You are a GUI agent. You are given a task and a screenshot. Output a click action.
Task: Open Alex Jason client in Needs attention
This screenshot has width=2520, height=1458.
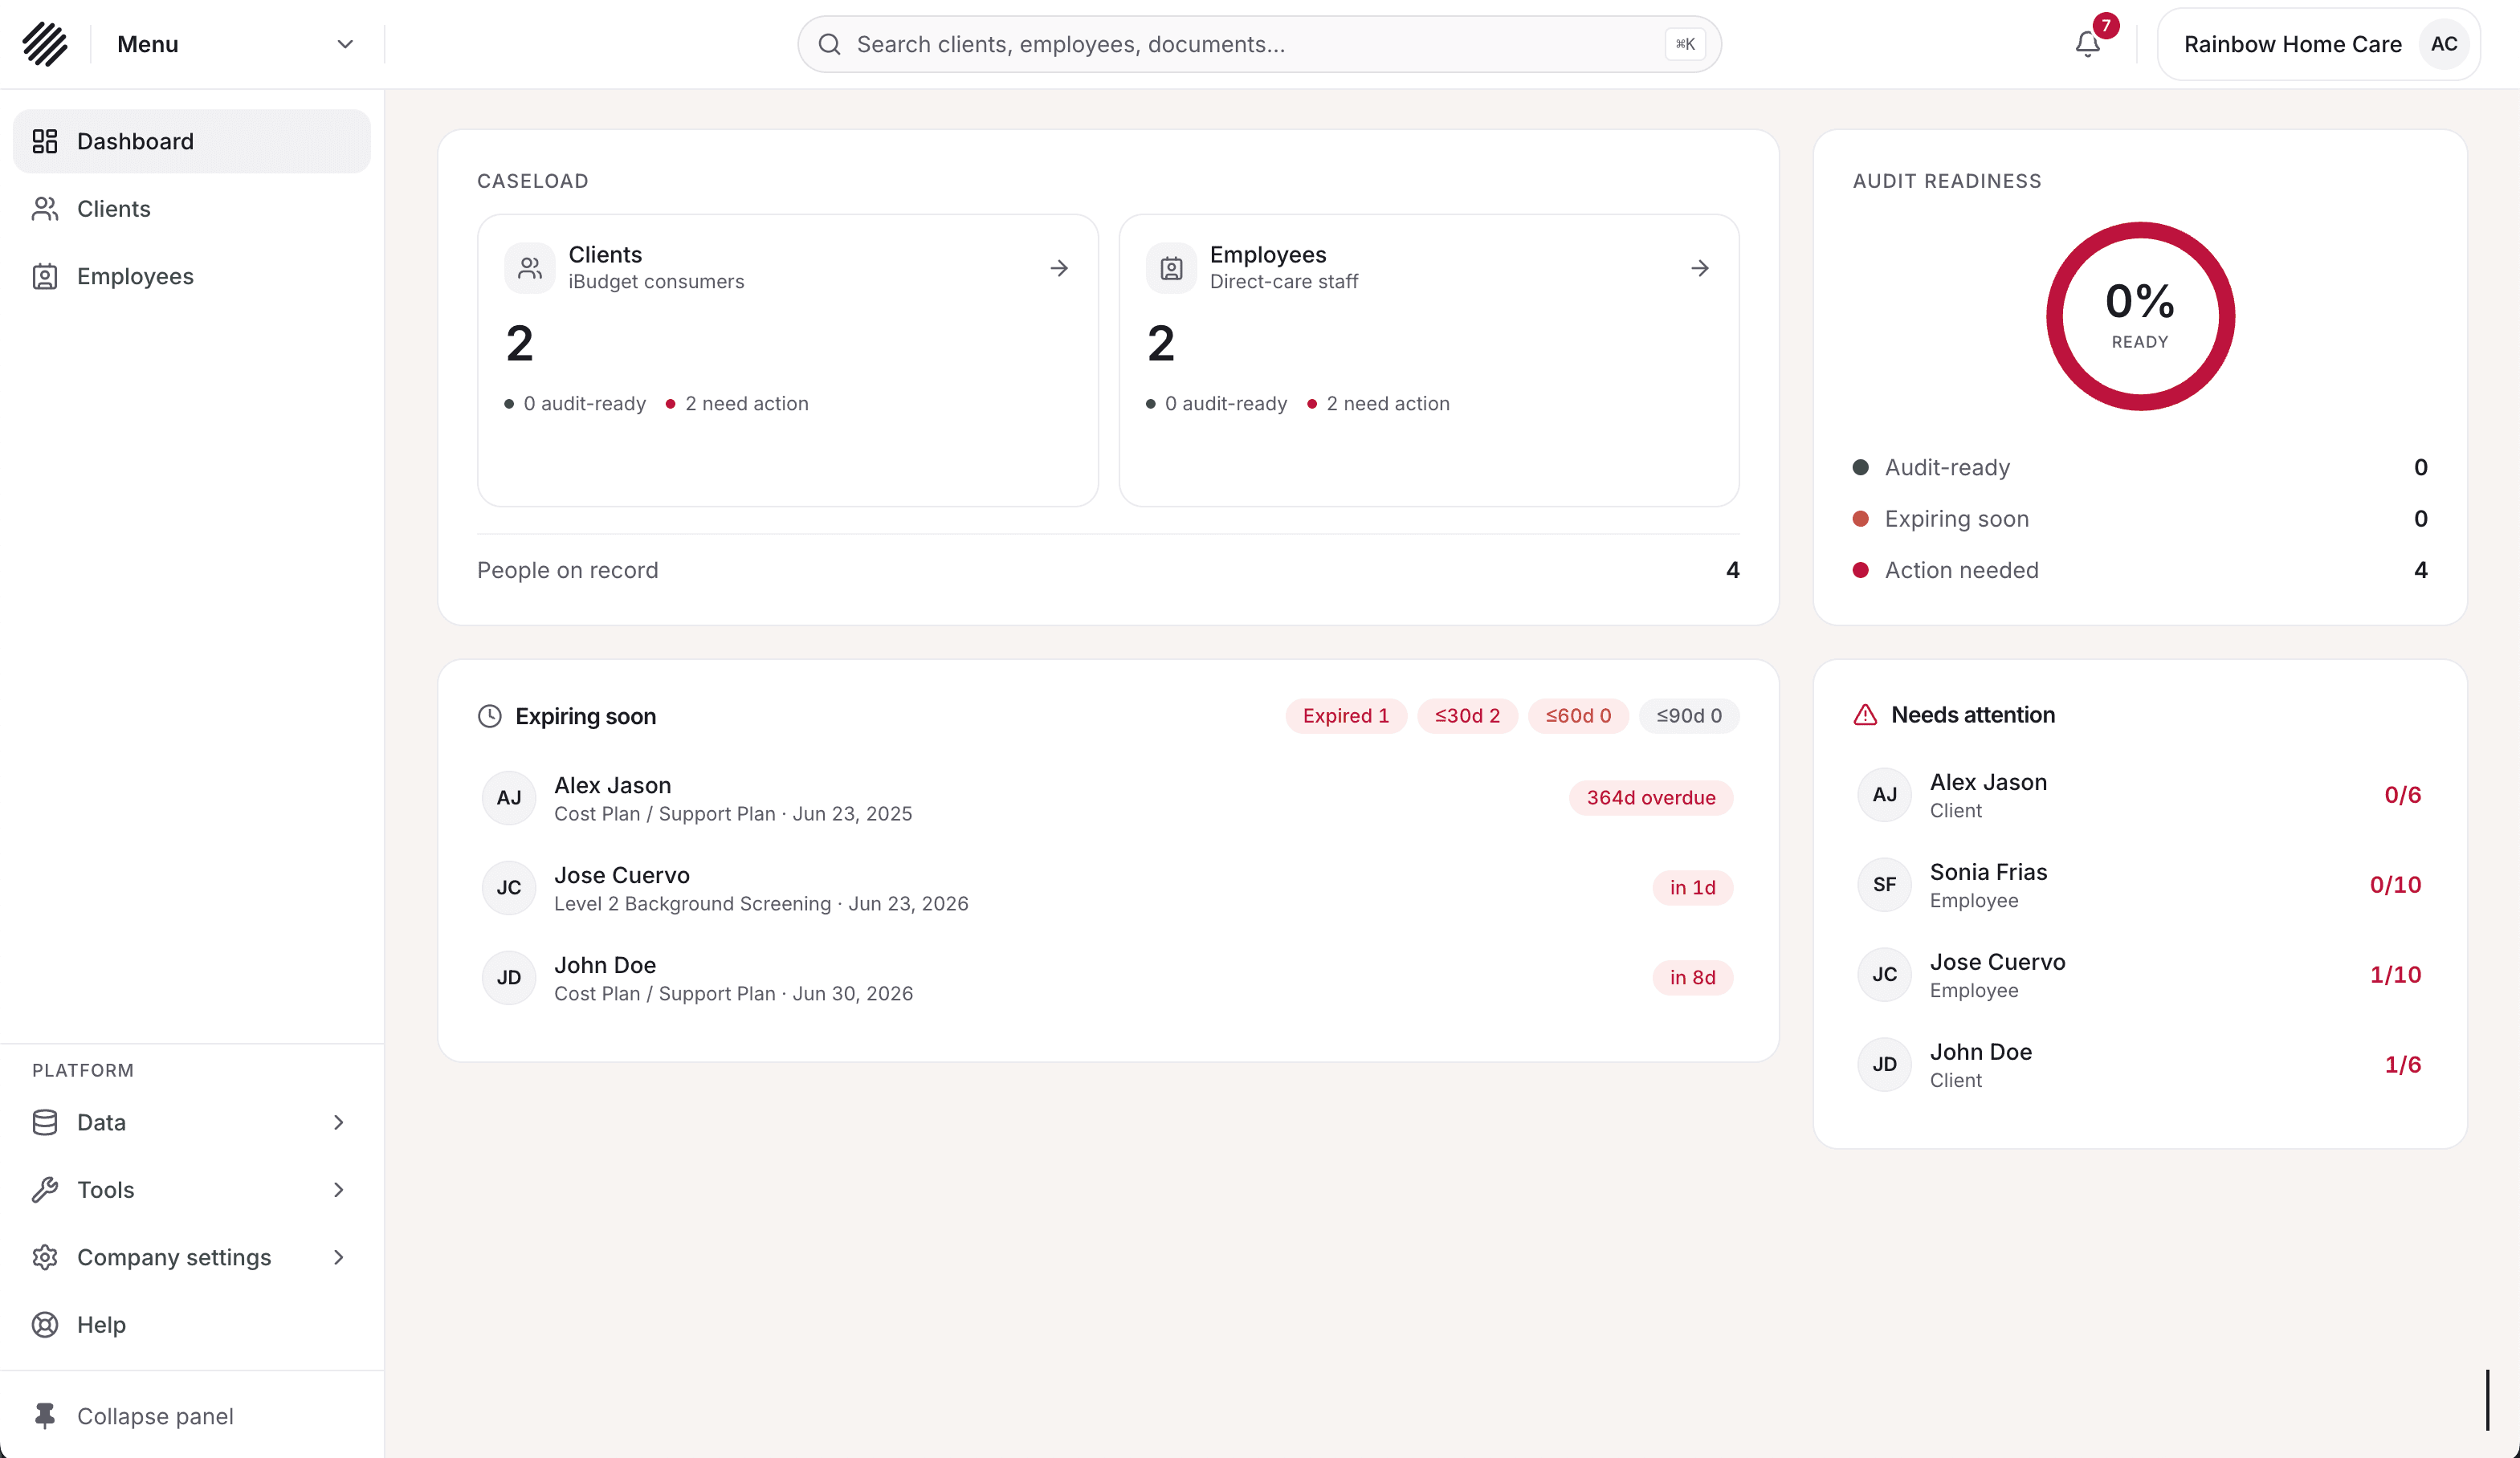pos(2140,795)
